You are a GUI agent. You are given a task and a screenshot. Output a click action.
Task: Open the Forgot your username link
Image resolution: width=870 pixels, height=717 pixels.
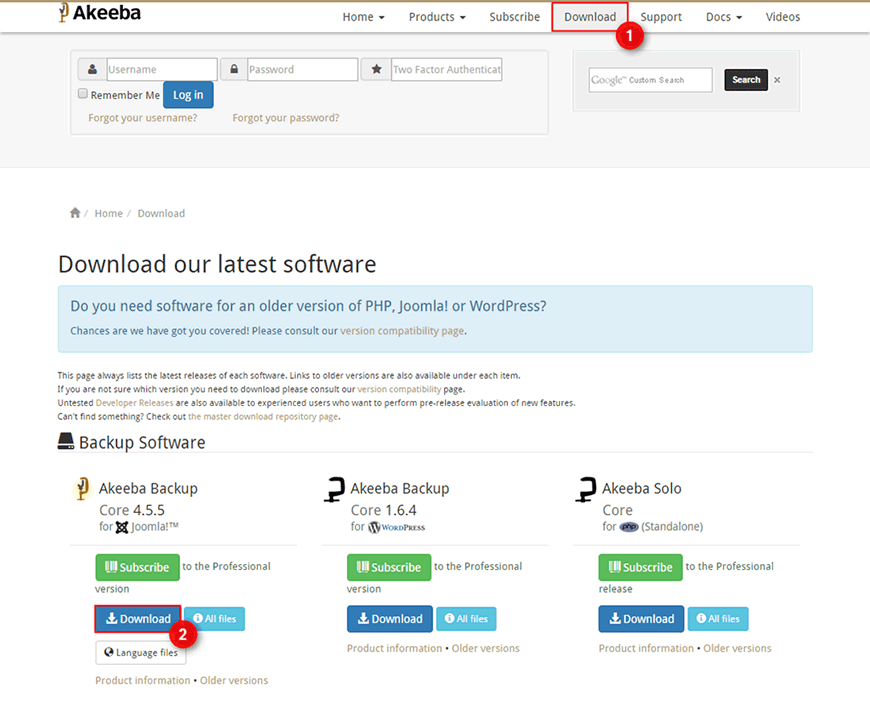143,118
